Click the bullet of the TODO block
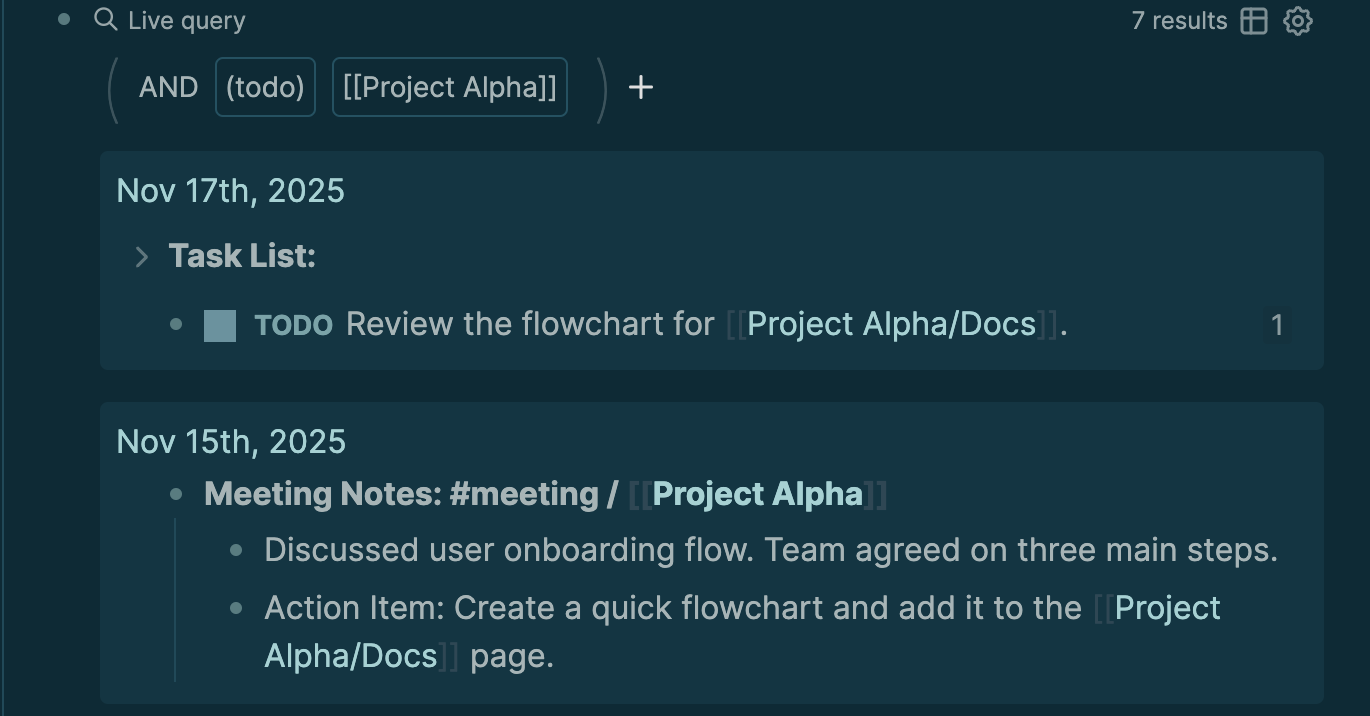The height and width of the screenshot is (716, 1370). 177,325
